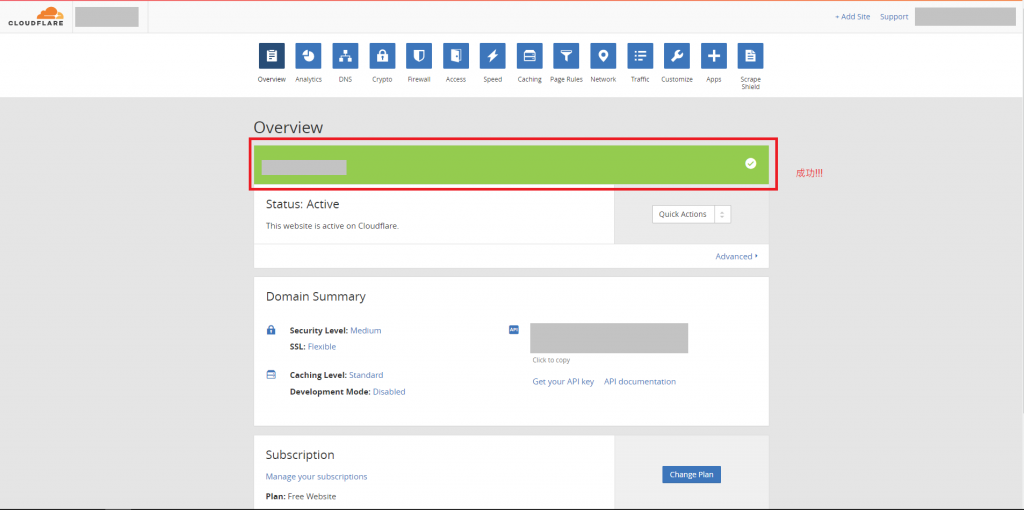The height and width of the screenshot is (510, 1024).
Task: Click the Security Level lock icon
Action: click(271, 330)
